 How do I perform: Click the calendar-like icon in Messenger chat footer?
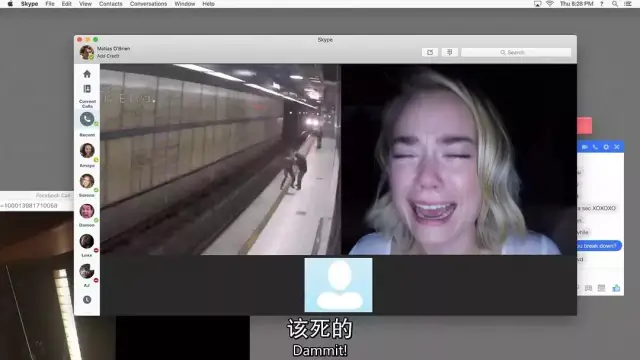pos(601,288)
